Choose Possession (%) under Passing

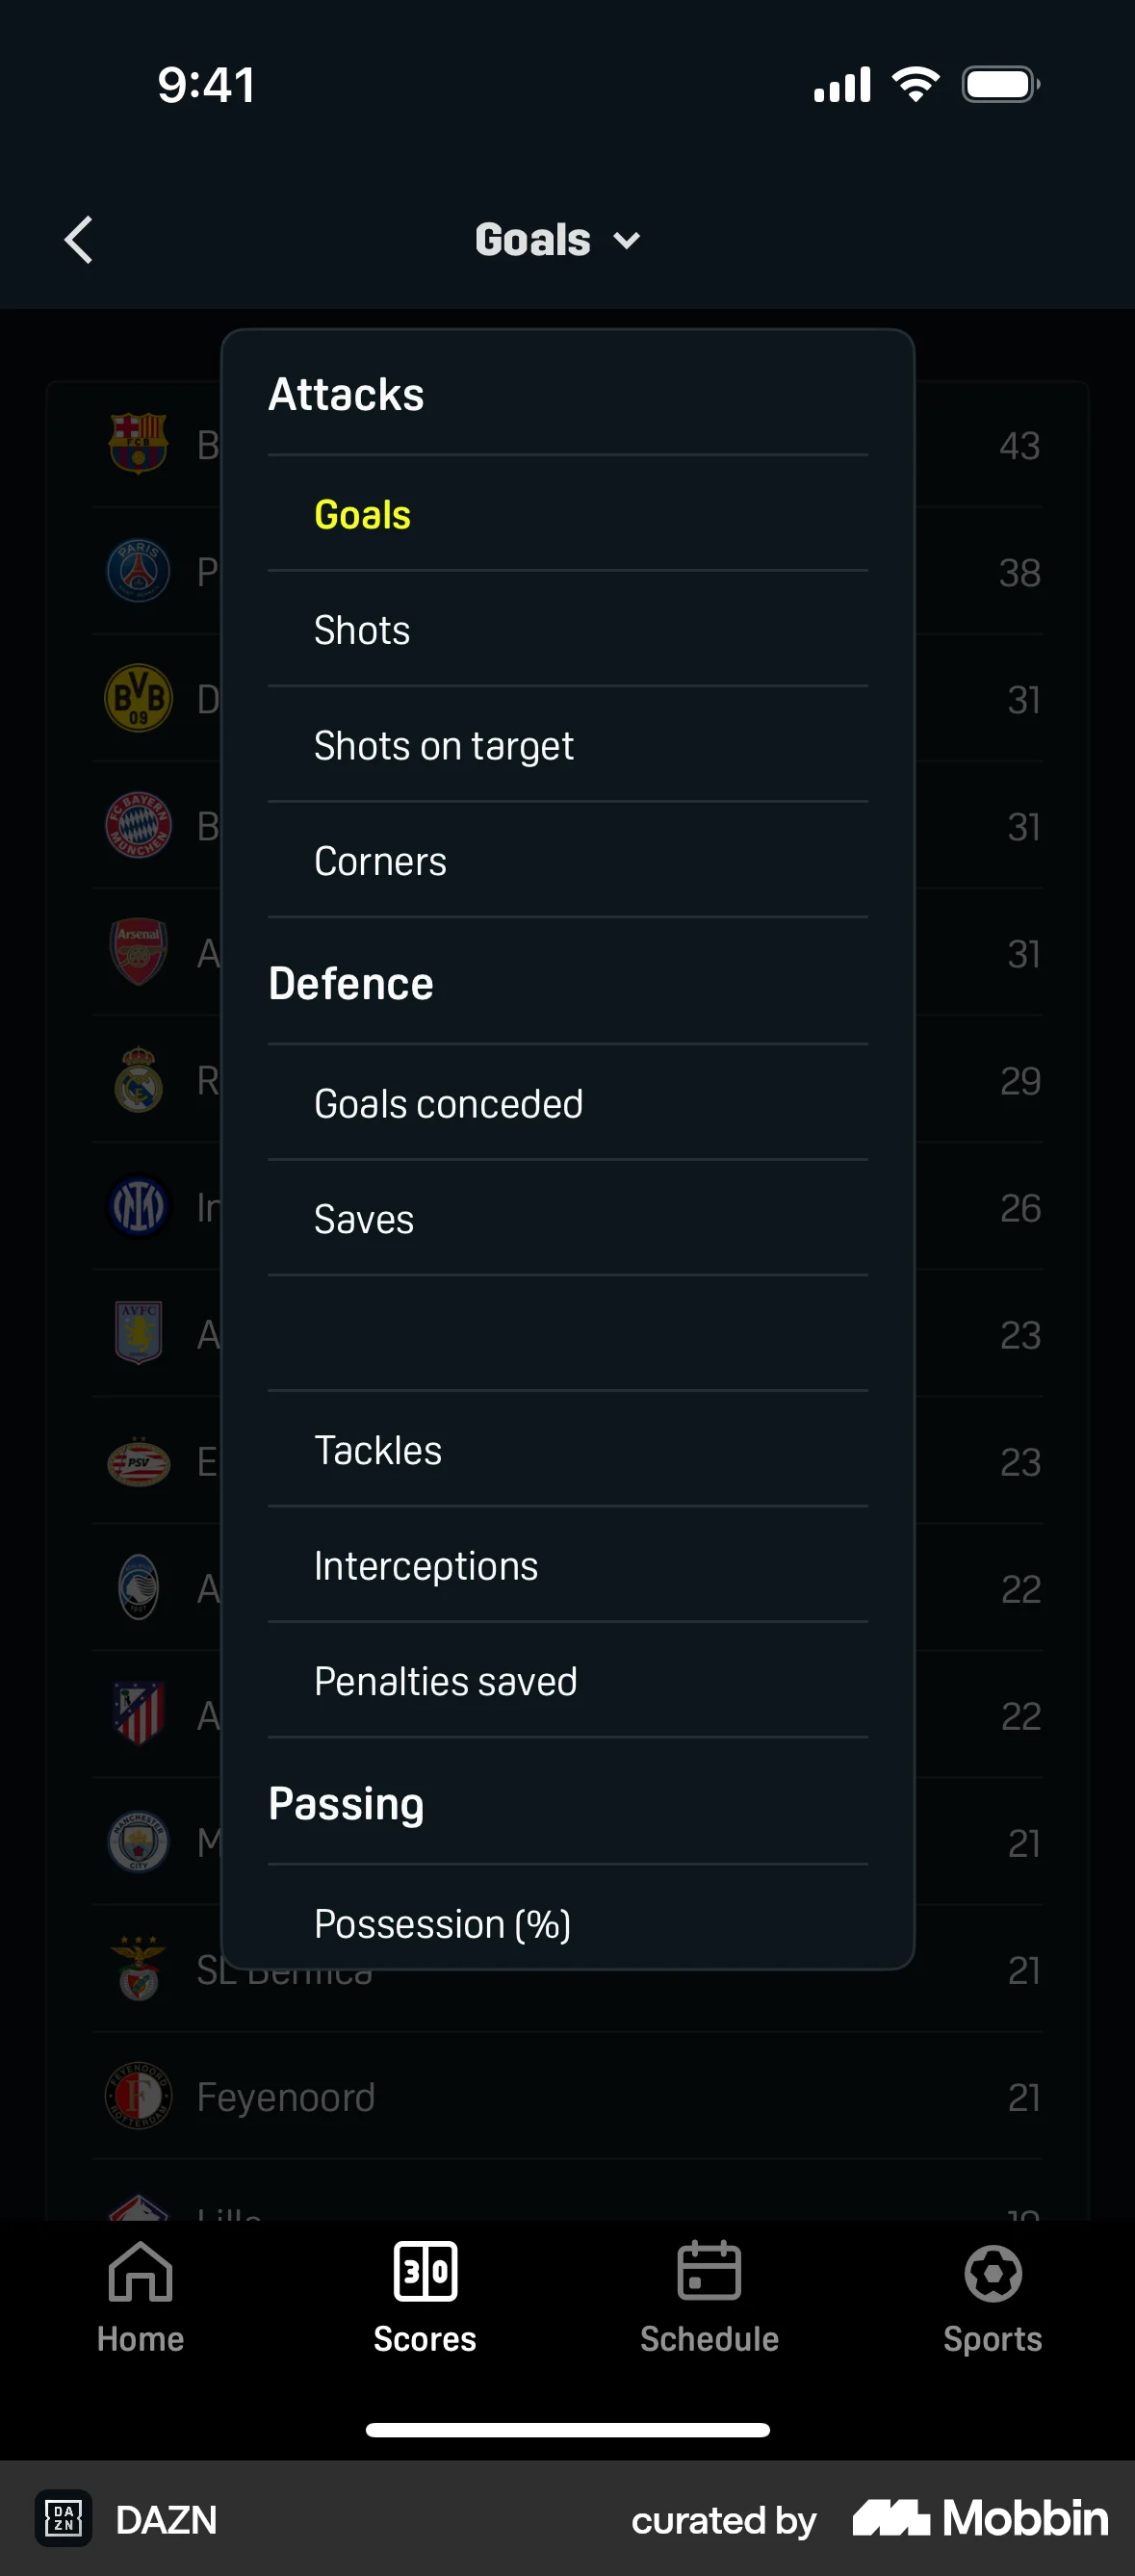(441, 1922)
